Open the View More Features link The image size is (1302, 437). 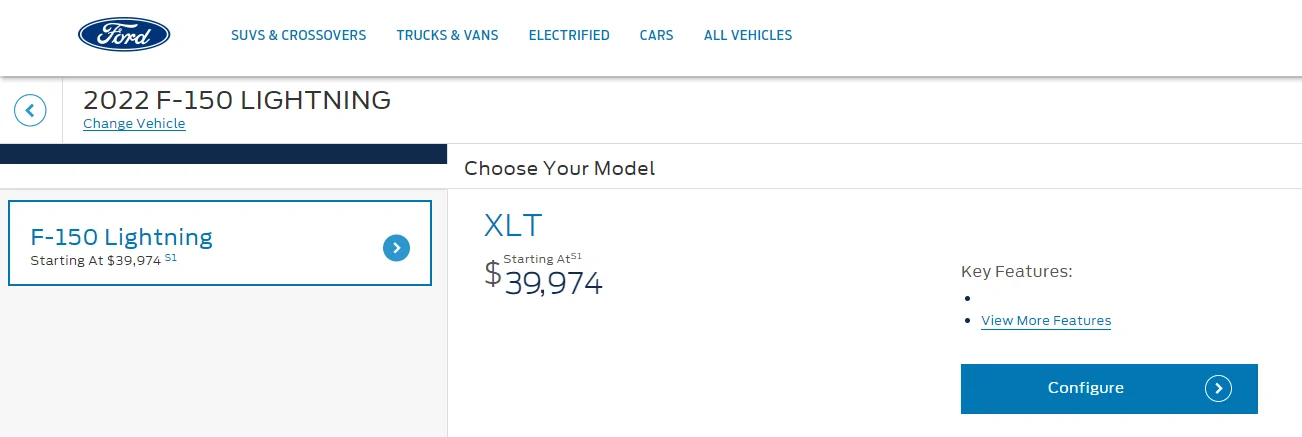click(1046, 321)
